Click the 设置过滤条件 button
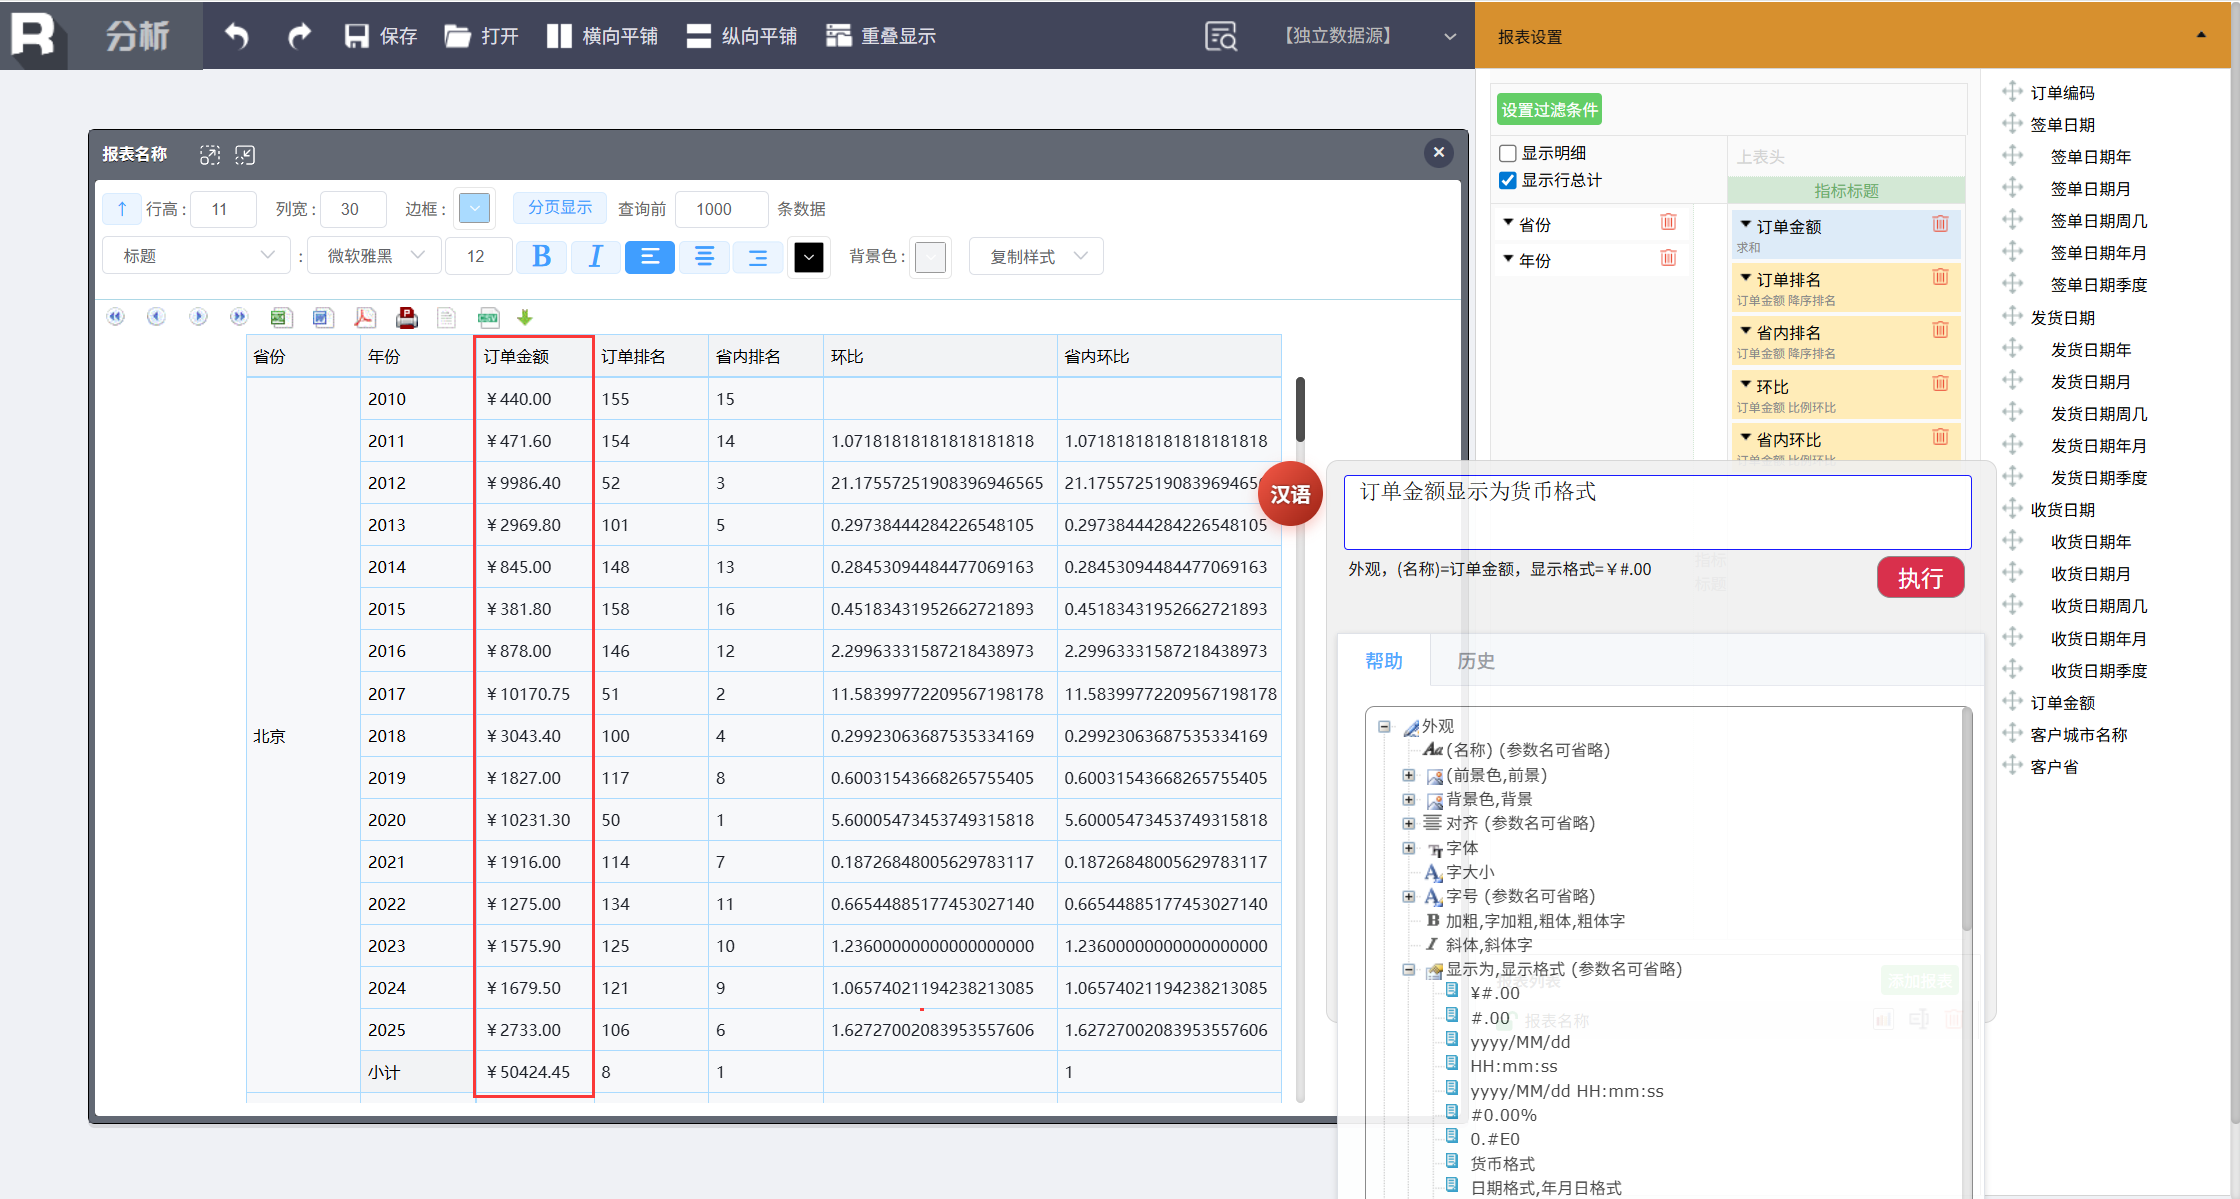The height and width of the screenshot is (1199, 2240). (1549, 110)
